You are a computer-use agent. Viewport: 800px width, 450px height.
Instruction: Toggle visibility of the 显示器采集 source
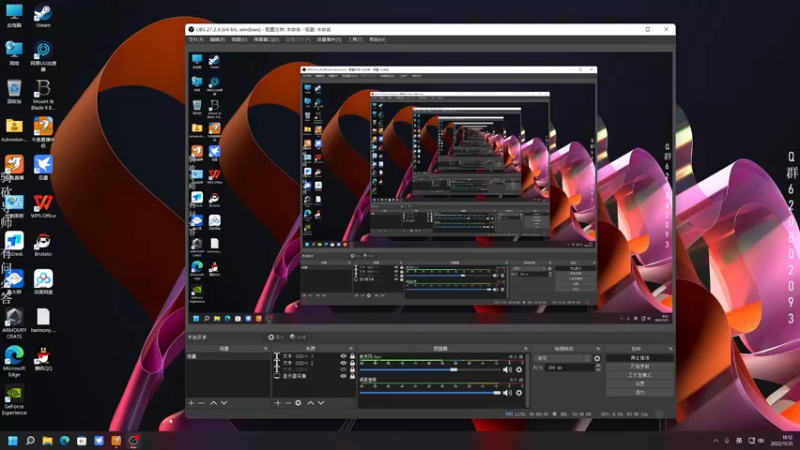pos(343,376)
